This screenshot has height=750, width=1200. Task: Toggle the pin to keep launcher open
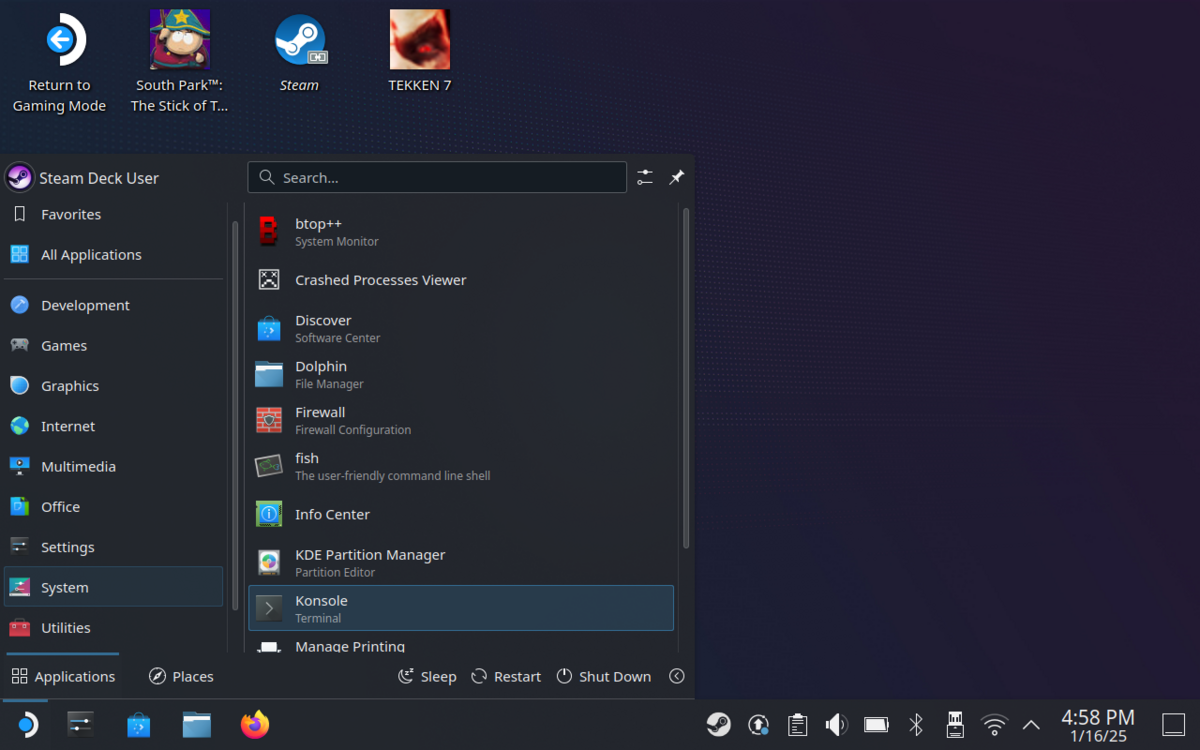677,177
